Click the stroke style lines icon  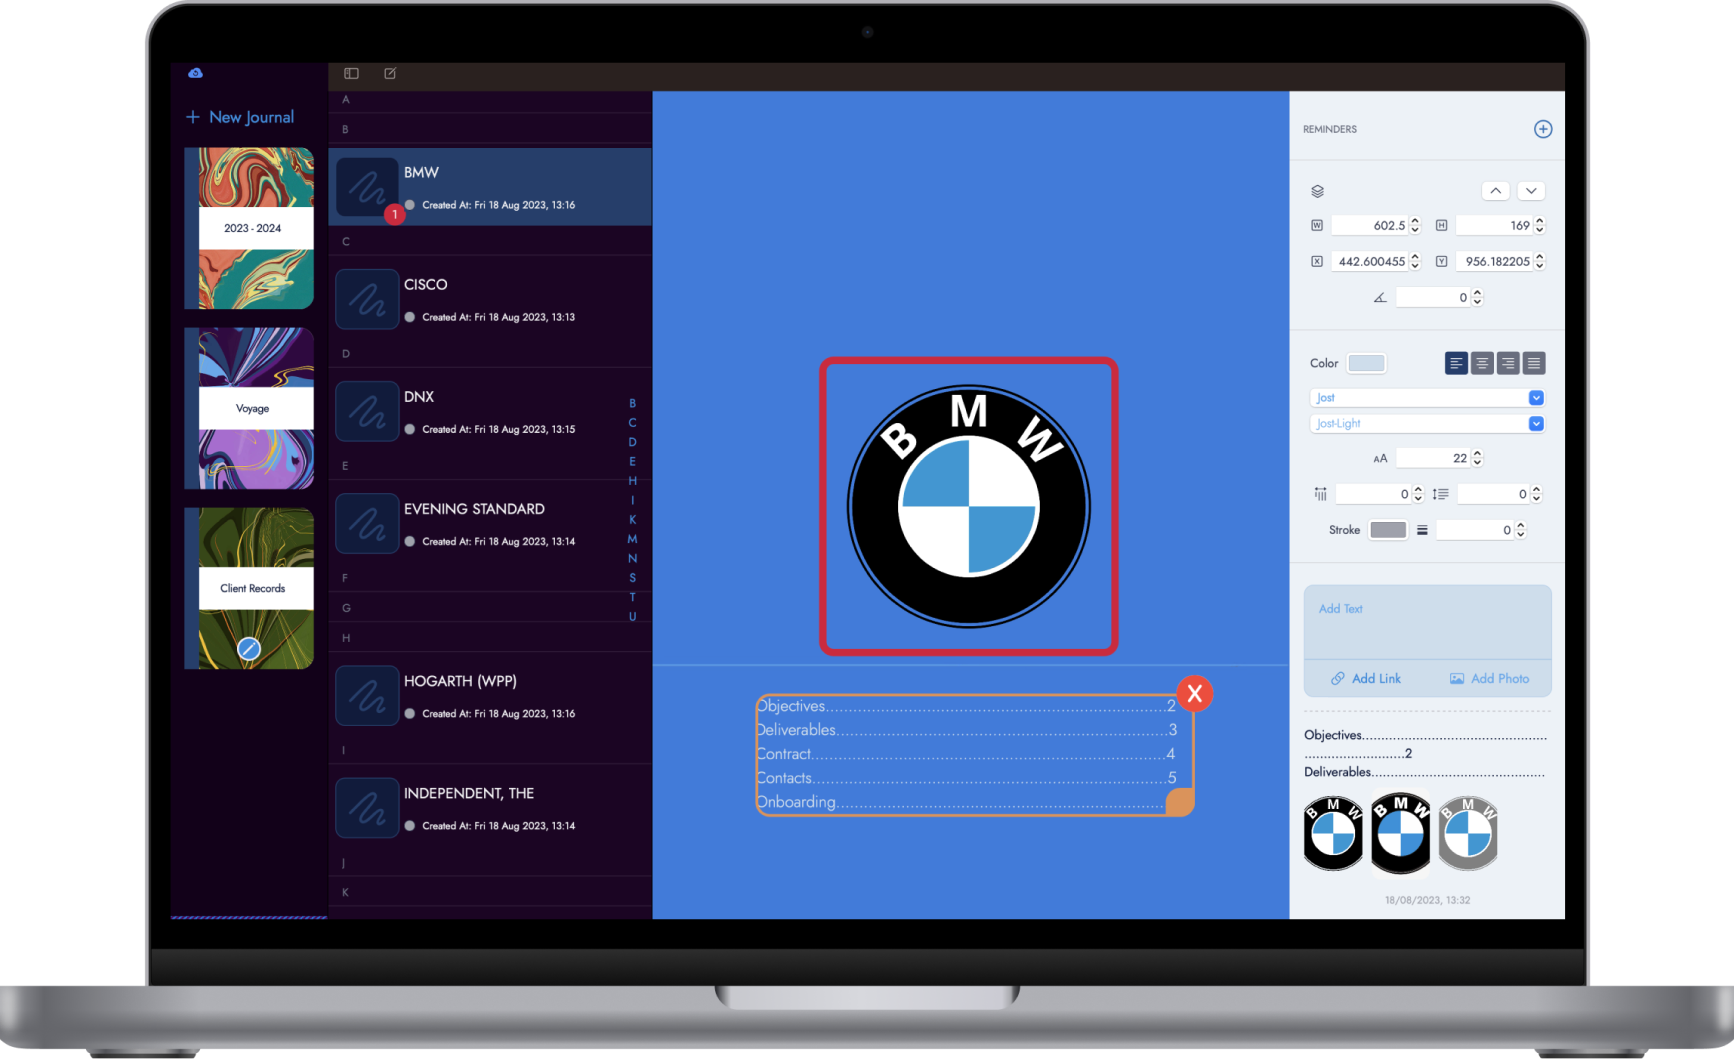[1422, 530]
